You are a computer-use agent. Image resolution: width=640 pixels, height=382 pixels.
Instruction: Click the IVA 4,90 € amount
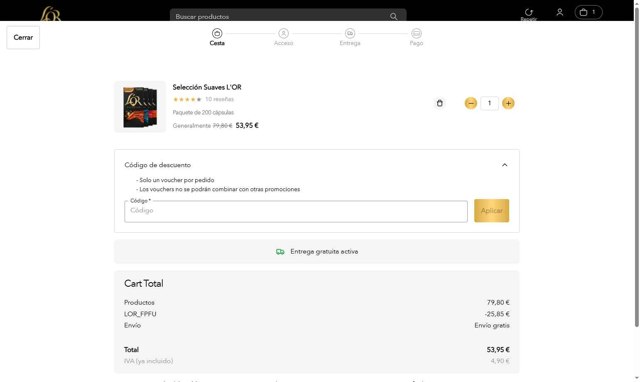(x=500, y=361)
